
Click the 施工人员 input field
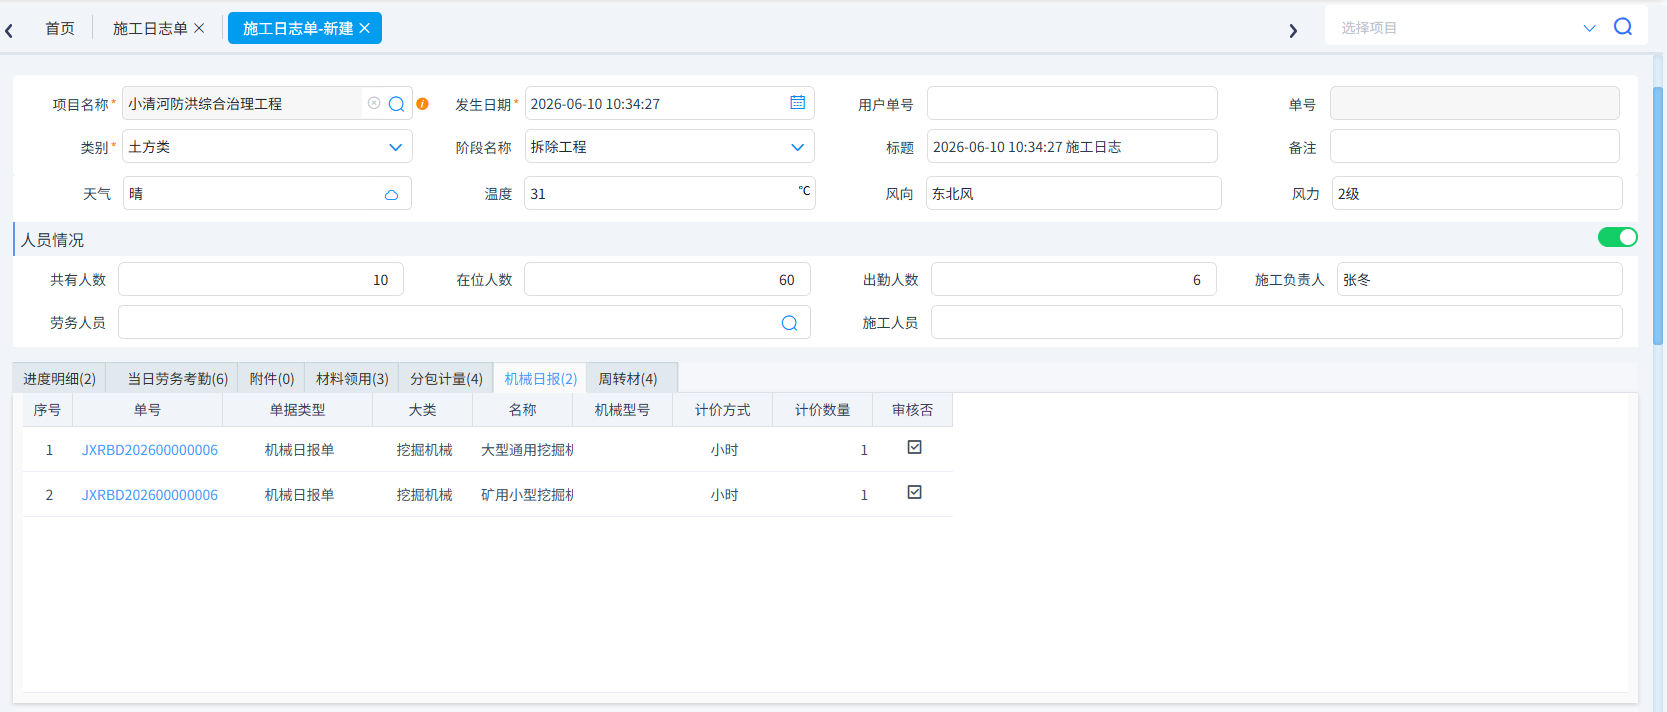[1276, 322]
